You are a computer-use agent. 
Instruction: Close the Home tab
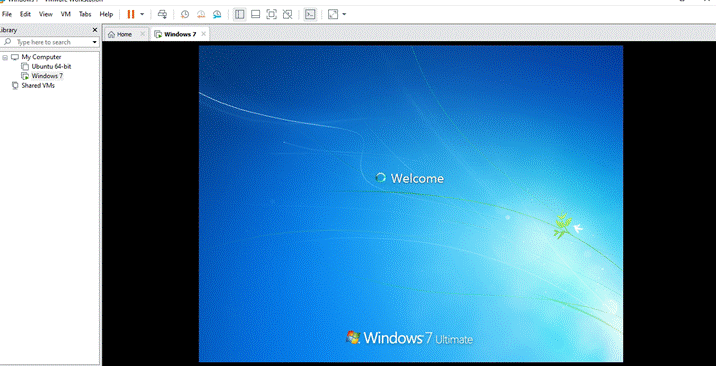142,34
